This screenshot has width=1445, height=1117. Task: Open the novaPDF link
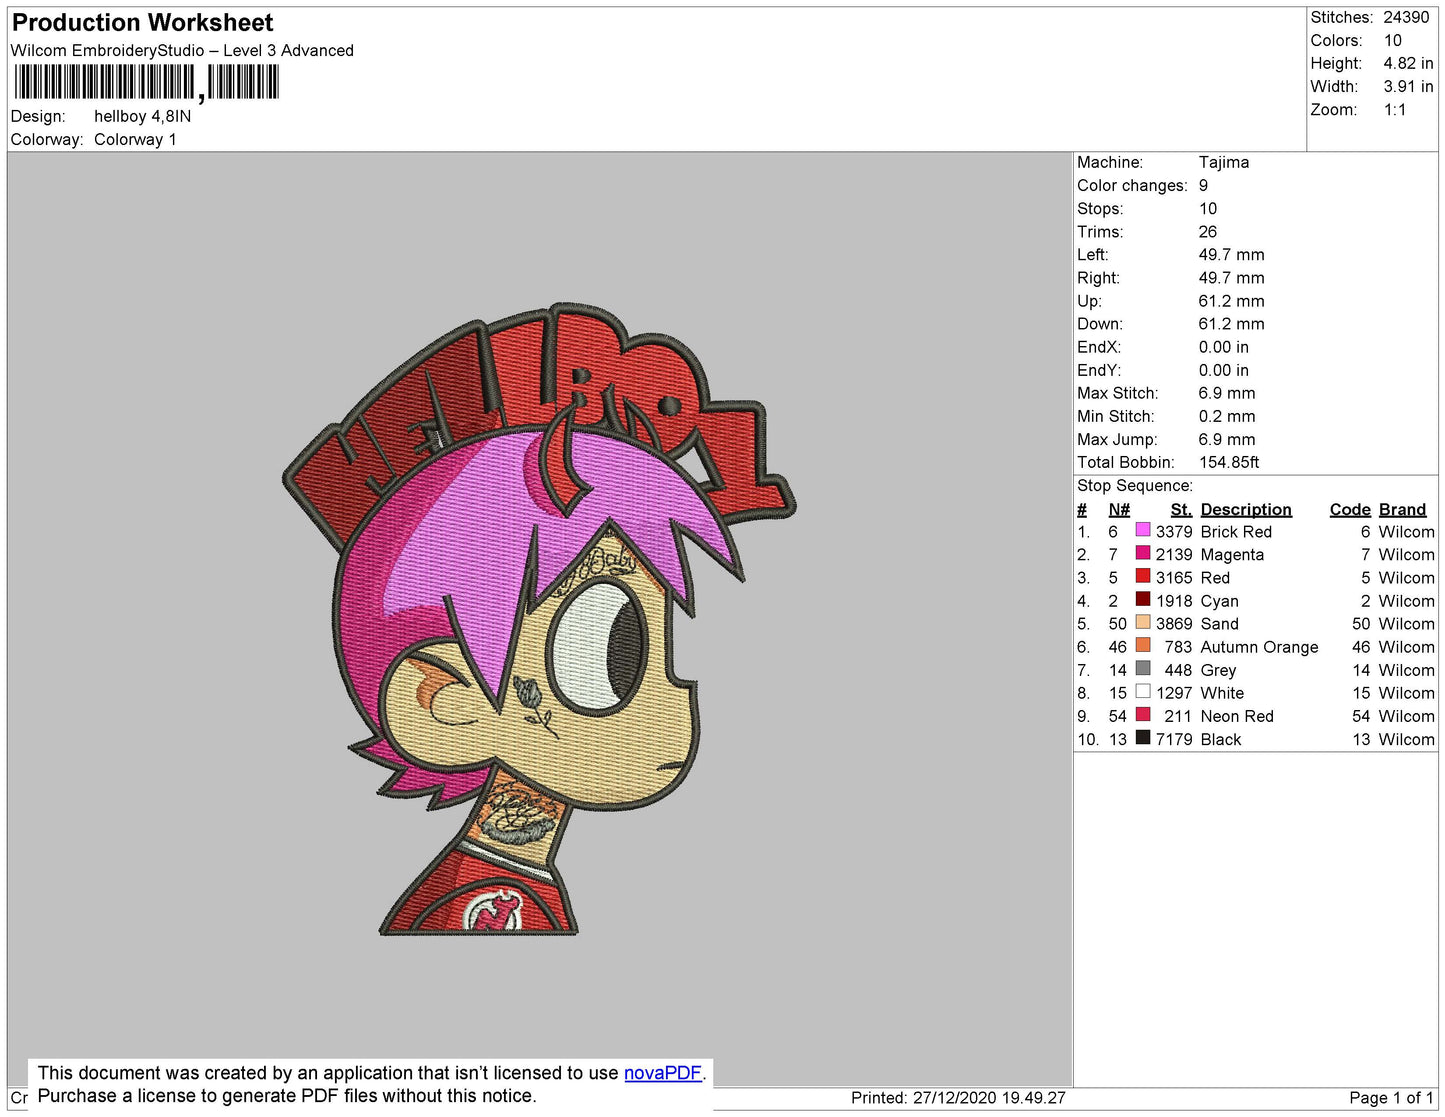(x=663, y=1073)
